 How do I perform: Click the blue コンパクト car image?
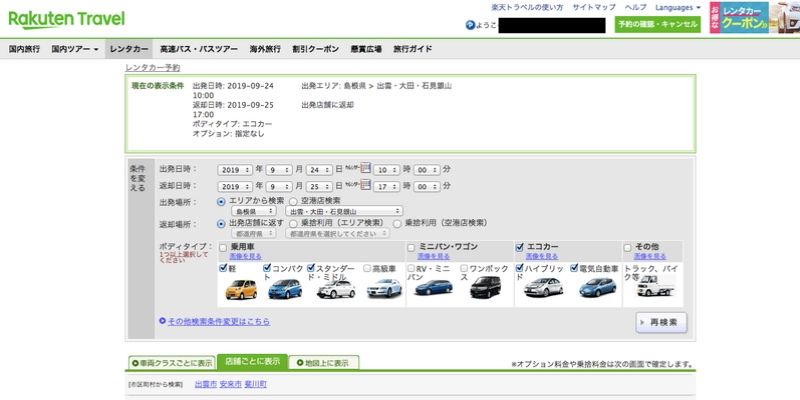285,289
